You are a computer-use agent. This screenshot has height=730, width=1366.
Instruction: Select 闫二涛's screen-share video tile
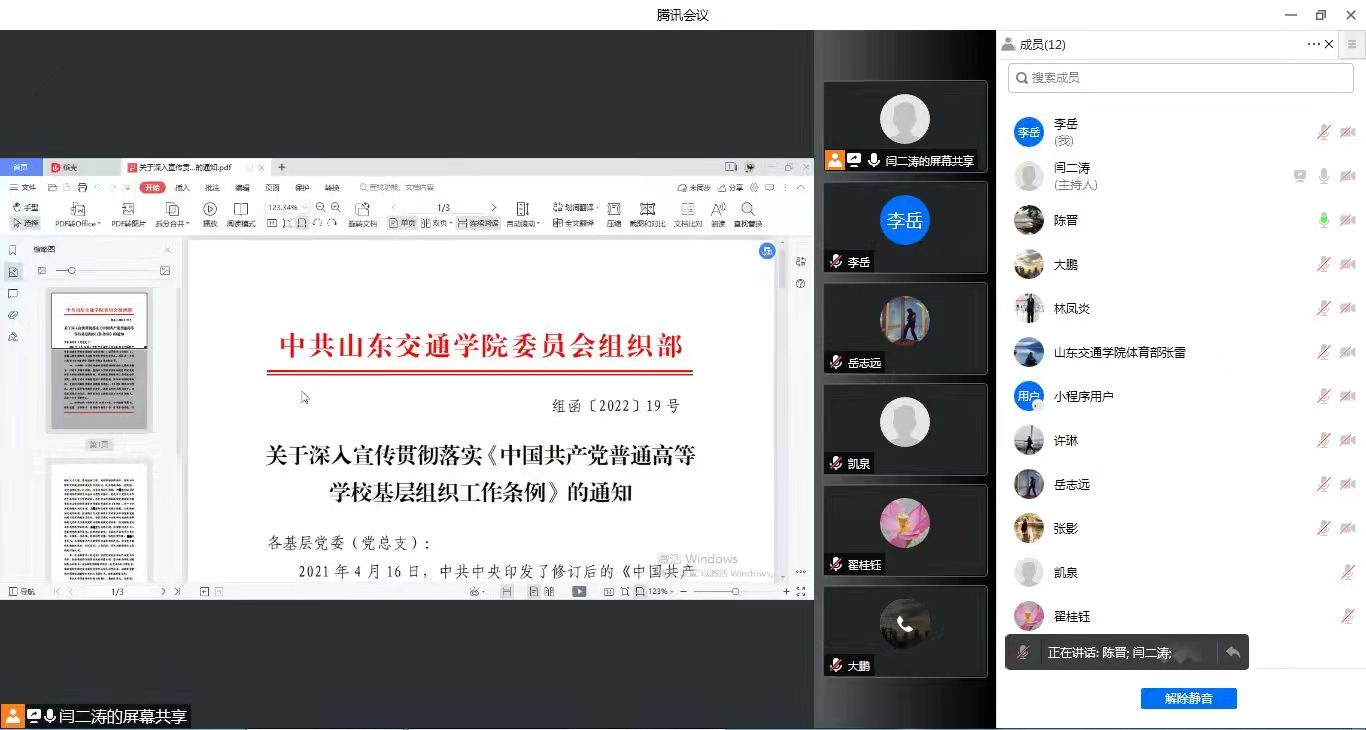(x=905, y=126)
